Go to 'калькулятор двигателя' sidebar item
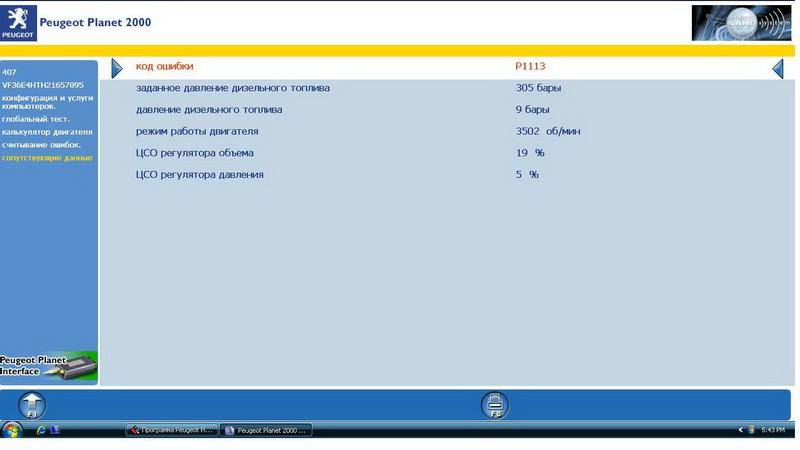This screenshot has width=800, height=450. [47, 132]
